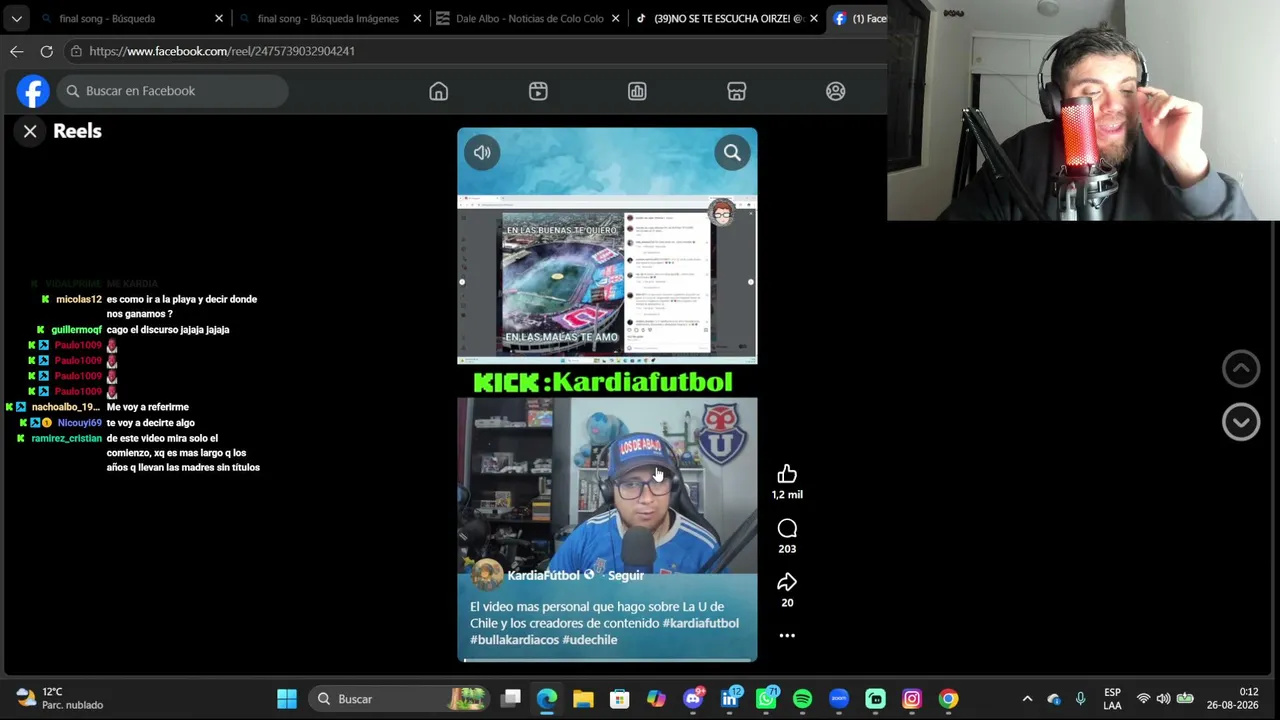Open the Facebook Home feed icon
Viewport: 1280px width, 720px height.
click(x=438, y=91)
